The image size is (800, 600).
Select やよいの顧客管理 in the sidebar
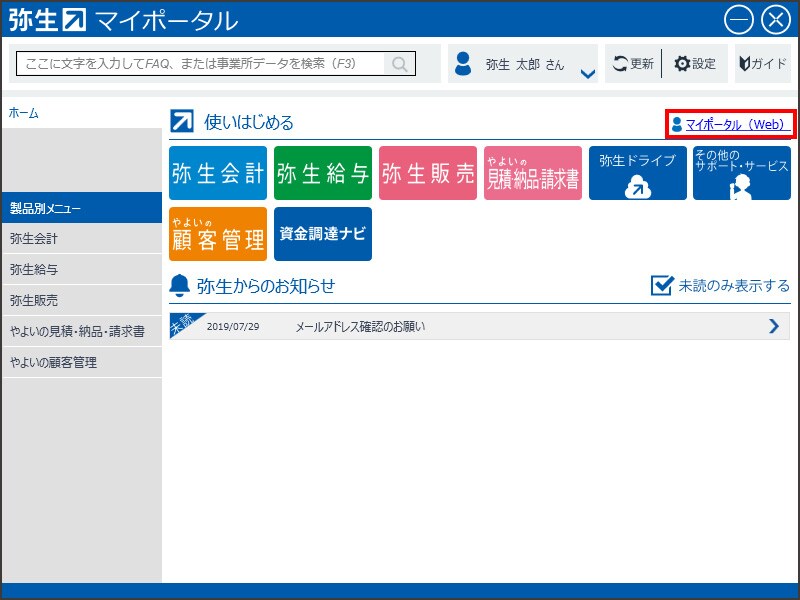pos(82,362)
